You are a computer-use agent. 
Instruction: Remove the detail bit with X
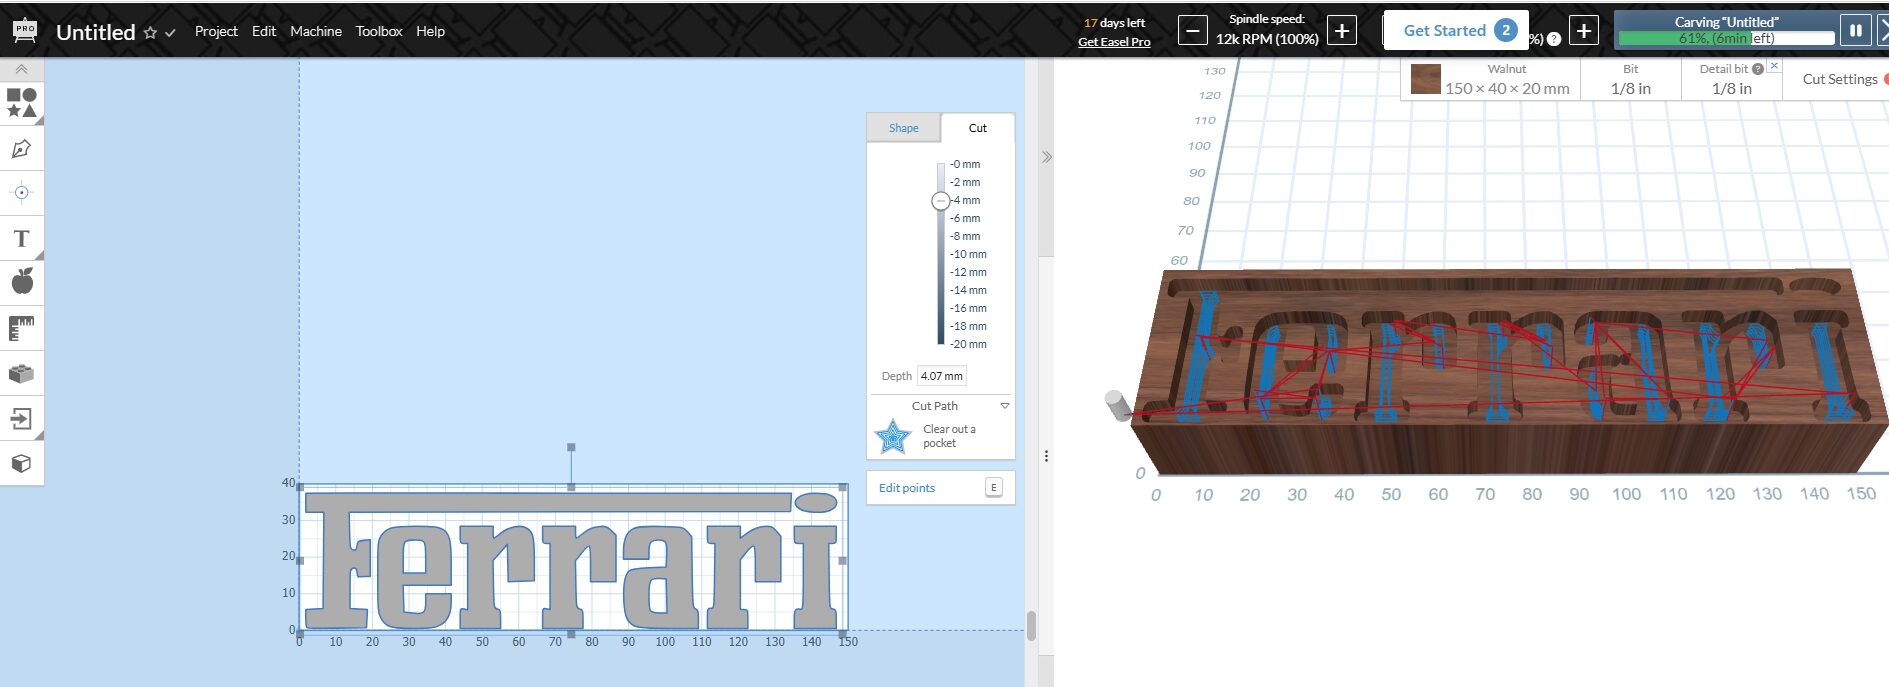(x=1774, y=65)
